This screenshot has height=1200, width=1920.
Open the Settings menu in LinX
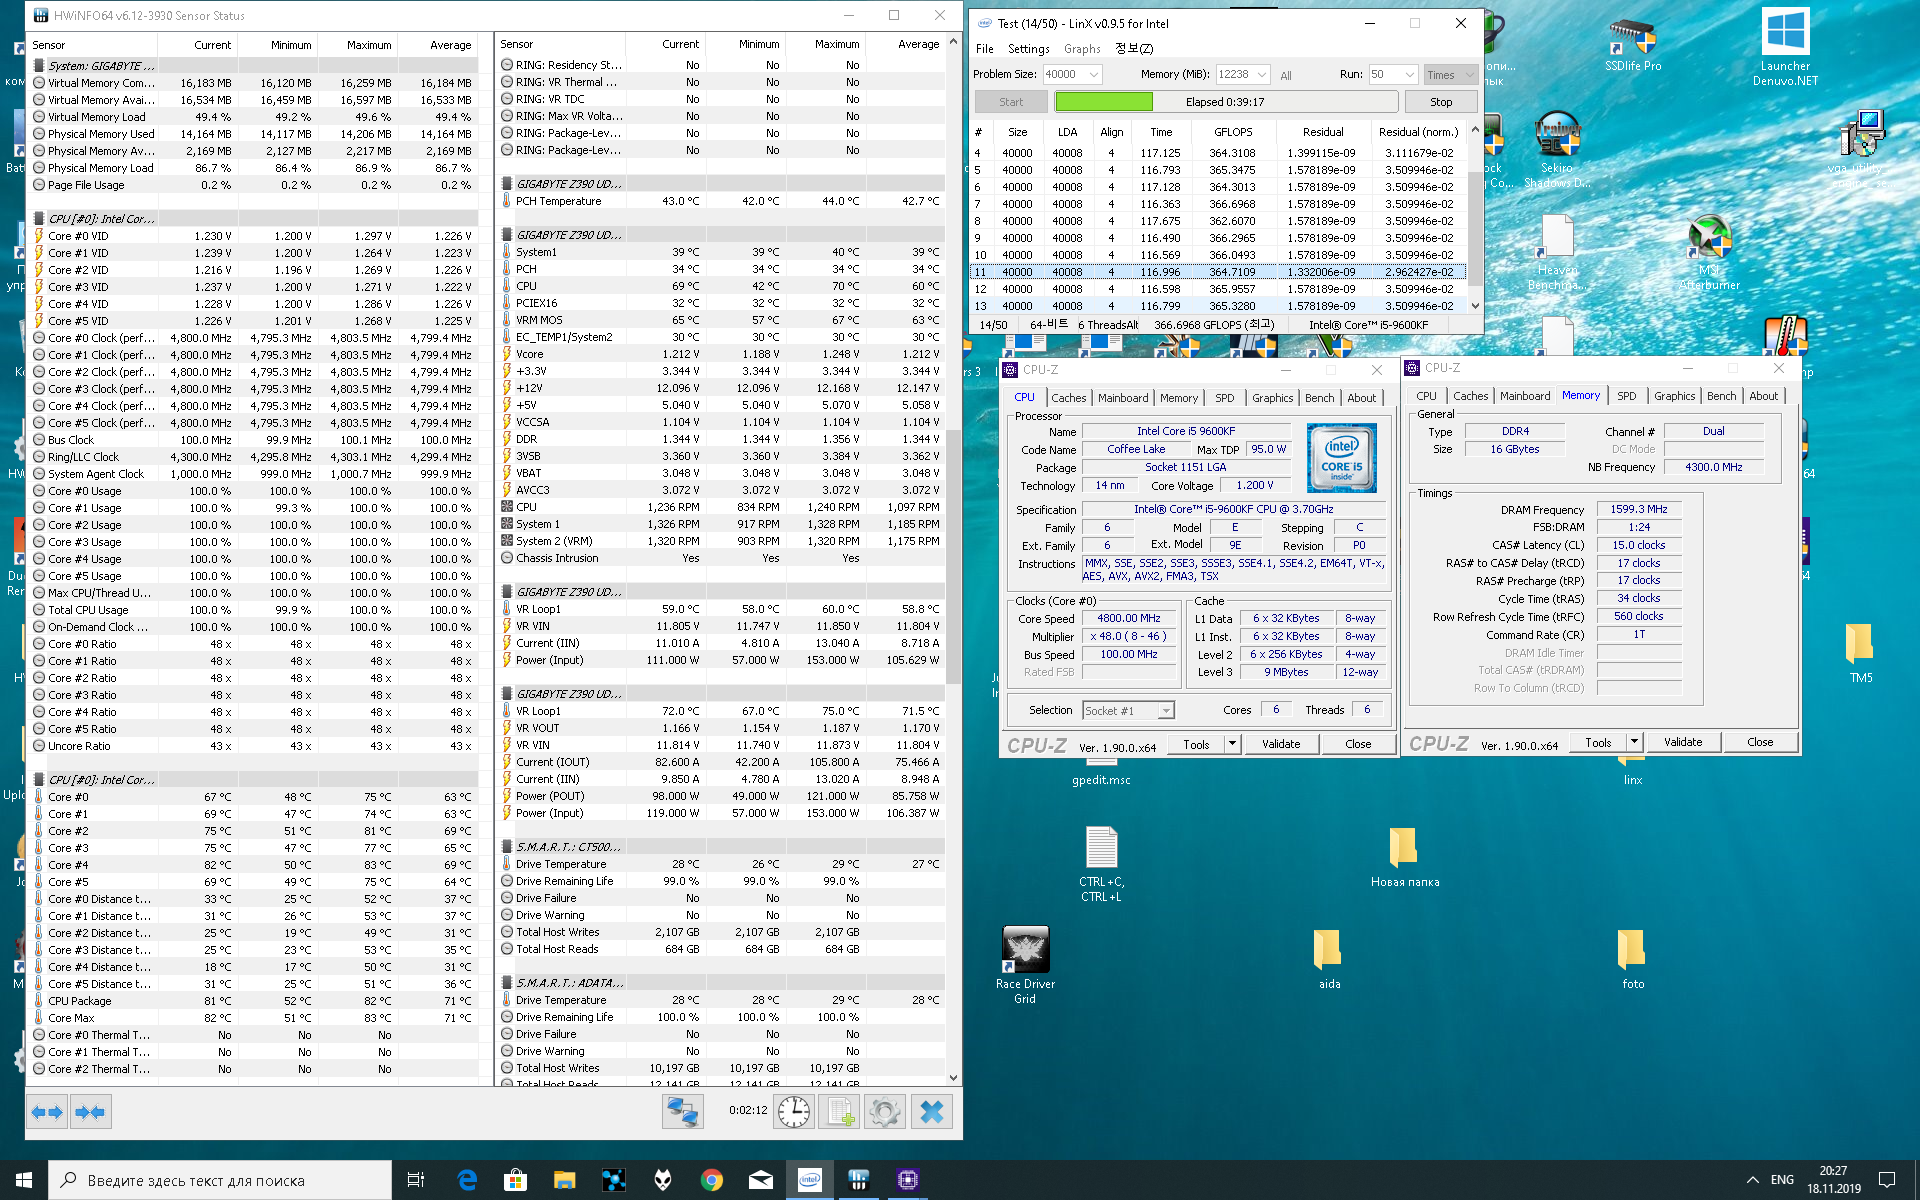click(x=1028, y=49)
